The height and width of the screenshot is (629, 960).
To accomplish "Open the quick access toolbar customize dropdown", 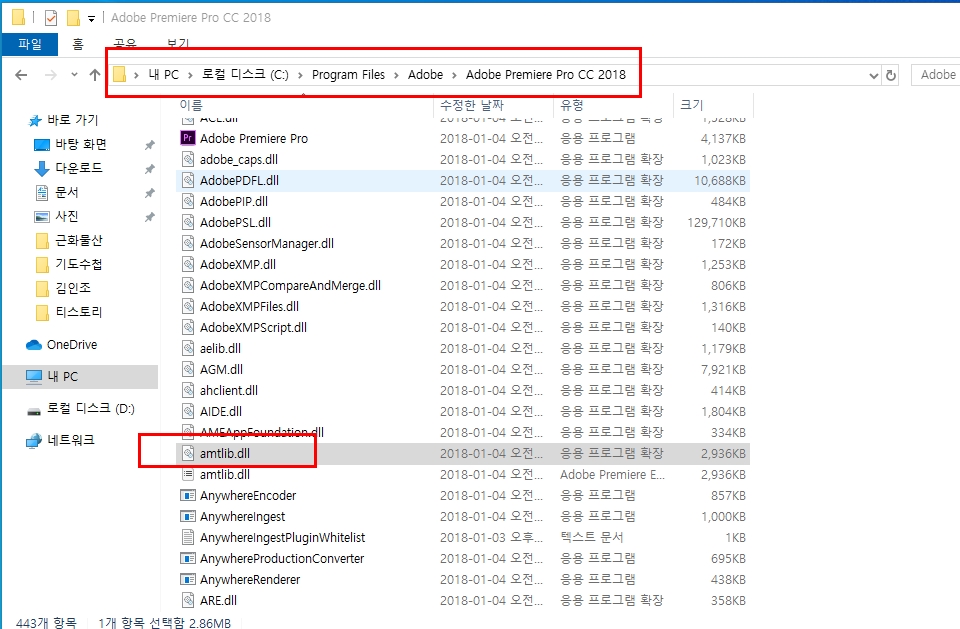I will 91,18.
